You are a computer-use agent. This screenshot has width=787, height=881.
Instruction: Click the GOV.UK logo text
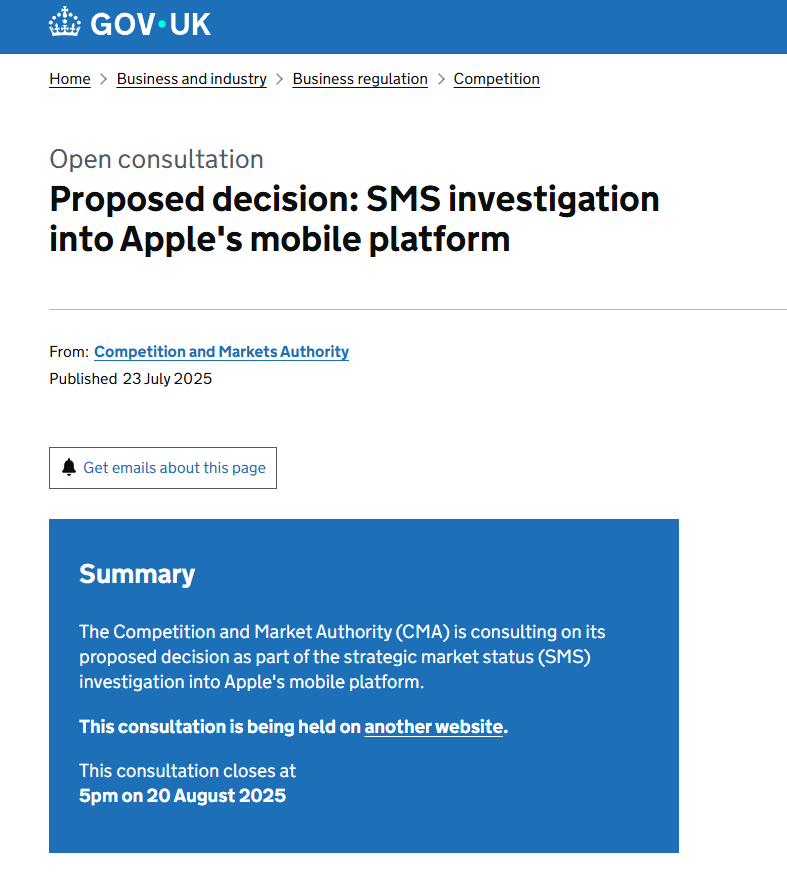(150, 25)
